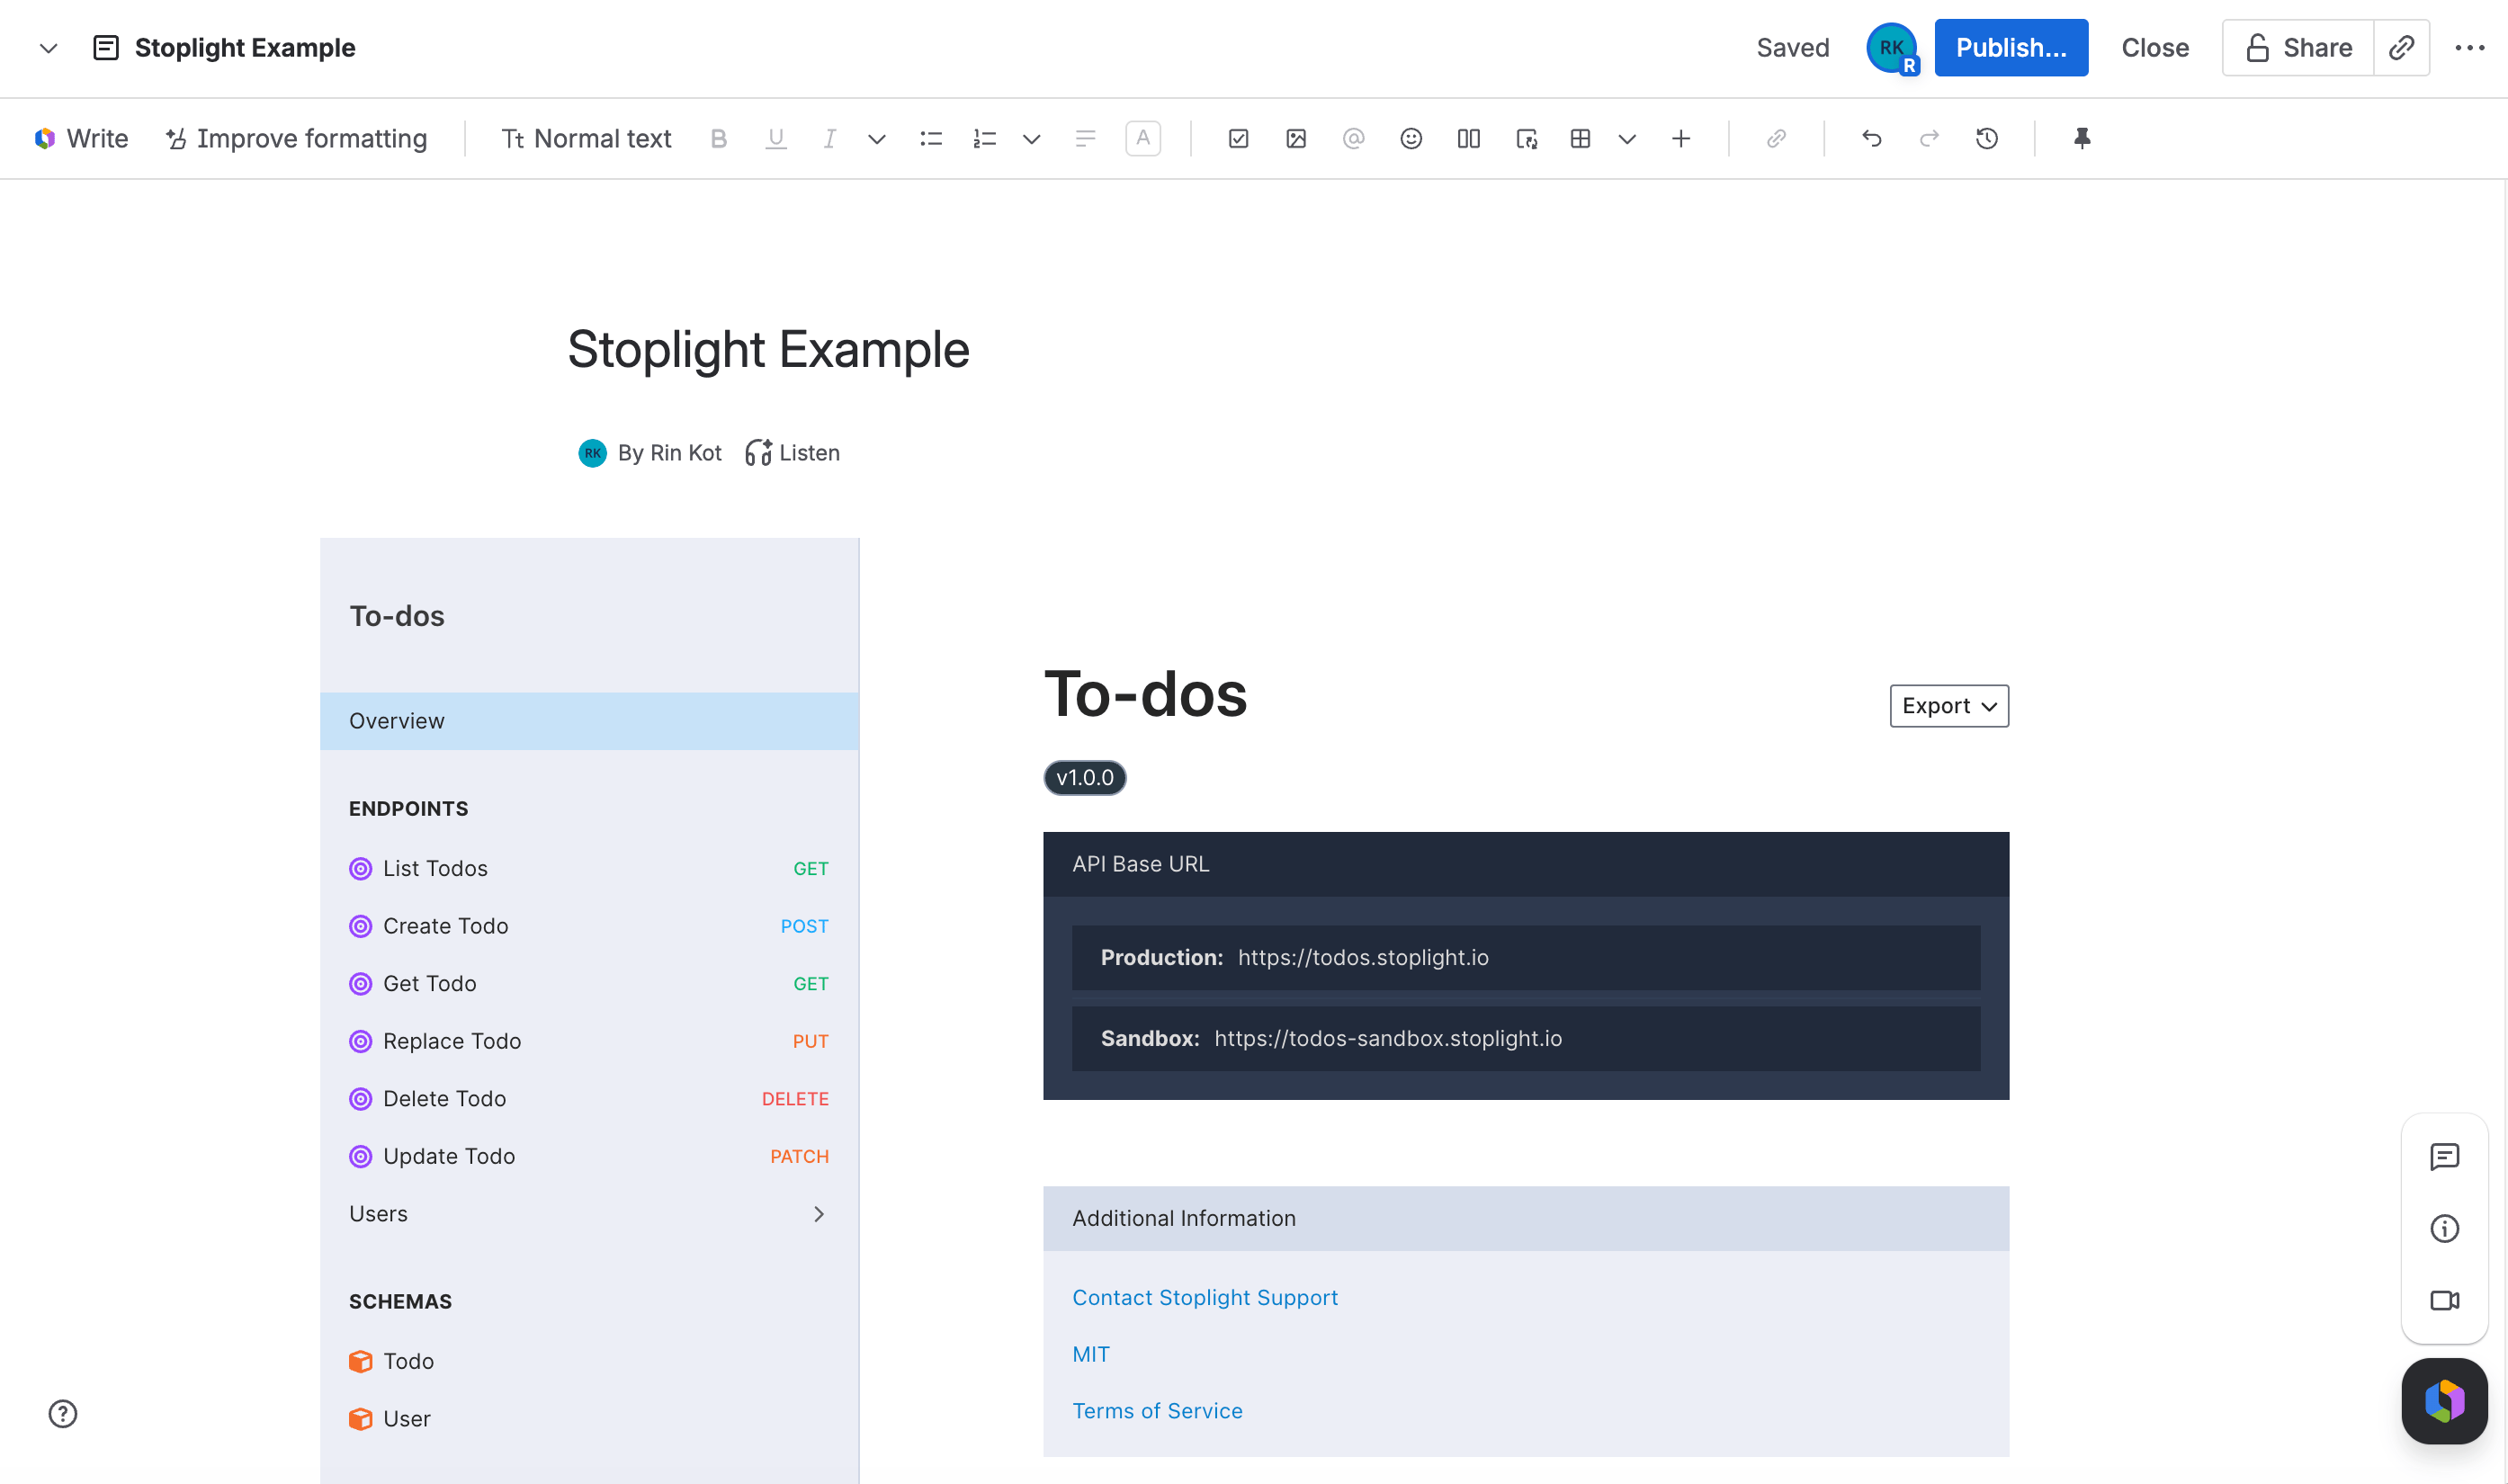
Task: Click Improve formatting tool
Action: 296,138
